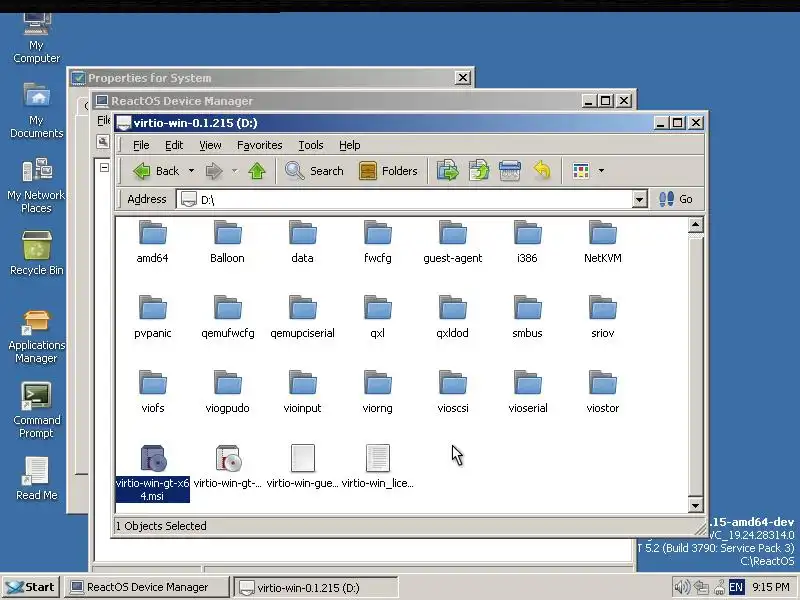Switch to ReactOS Device Manager taskbar button
This screenshot has width=800, height=600.
click(147, 587)
